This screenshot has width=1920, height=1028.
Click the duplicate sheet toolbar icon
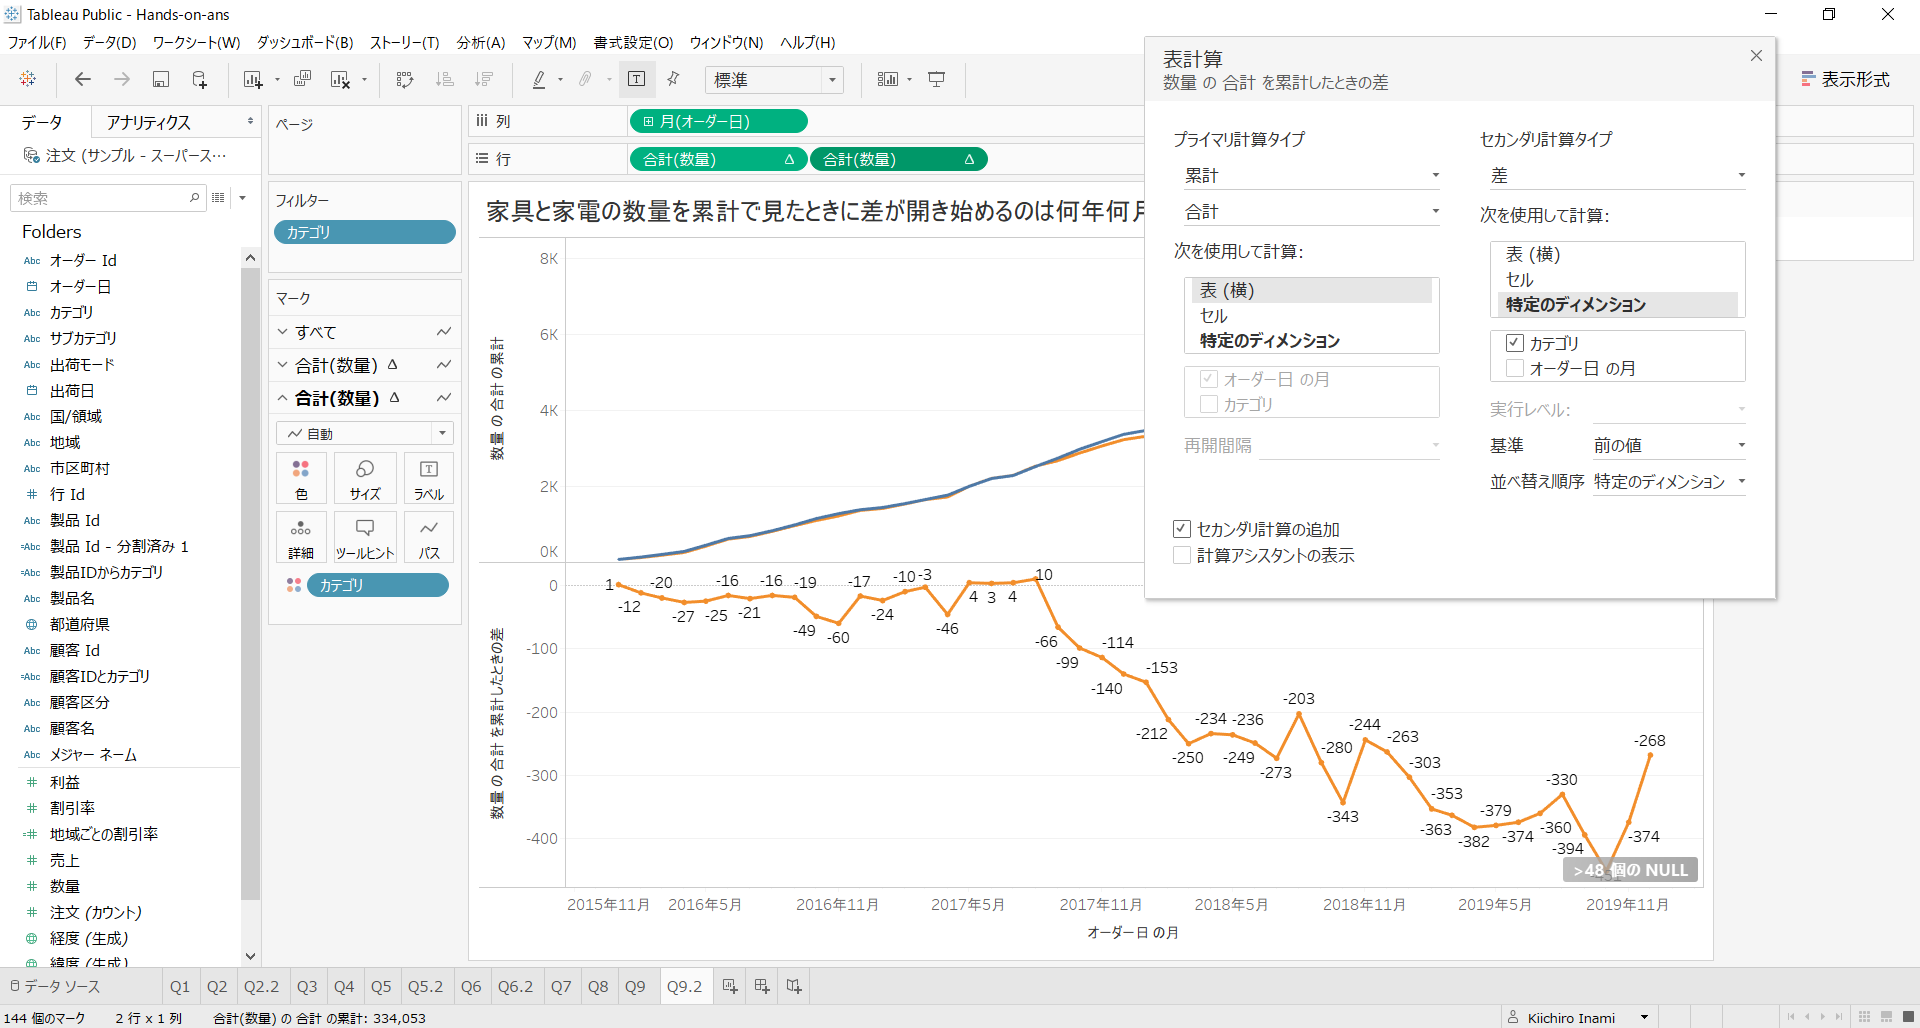point(302,79)
